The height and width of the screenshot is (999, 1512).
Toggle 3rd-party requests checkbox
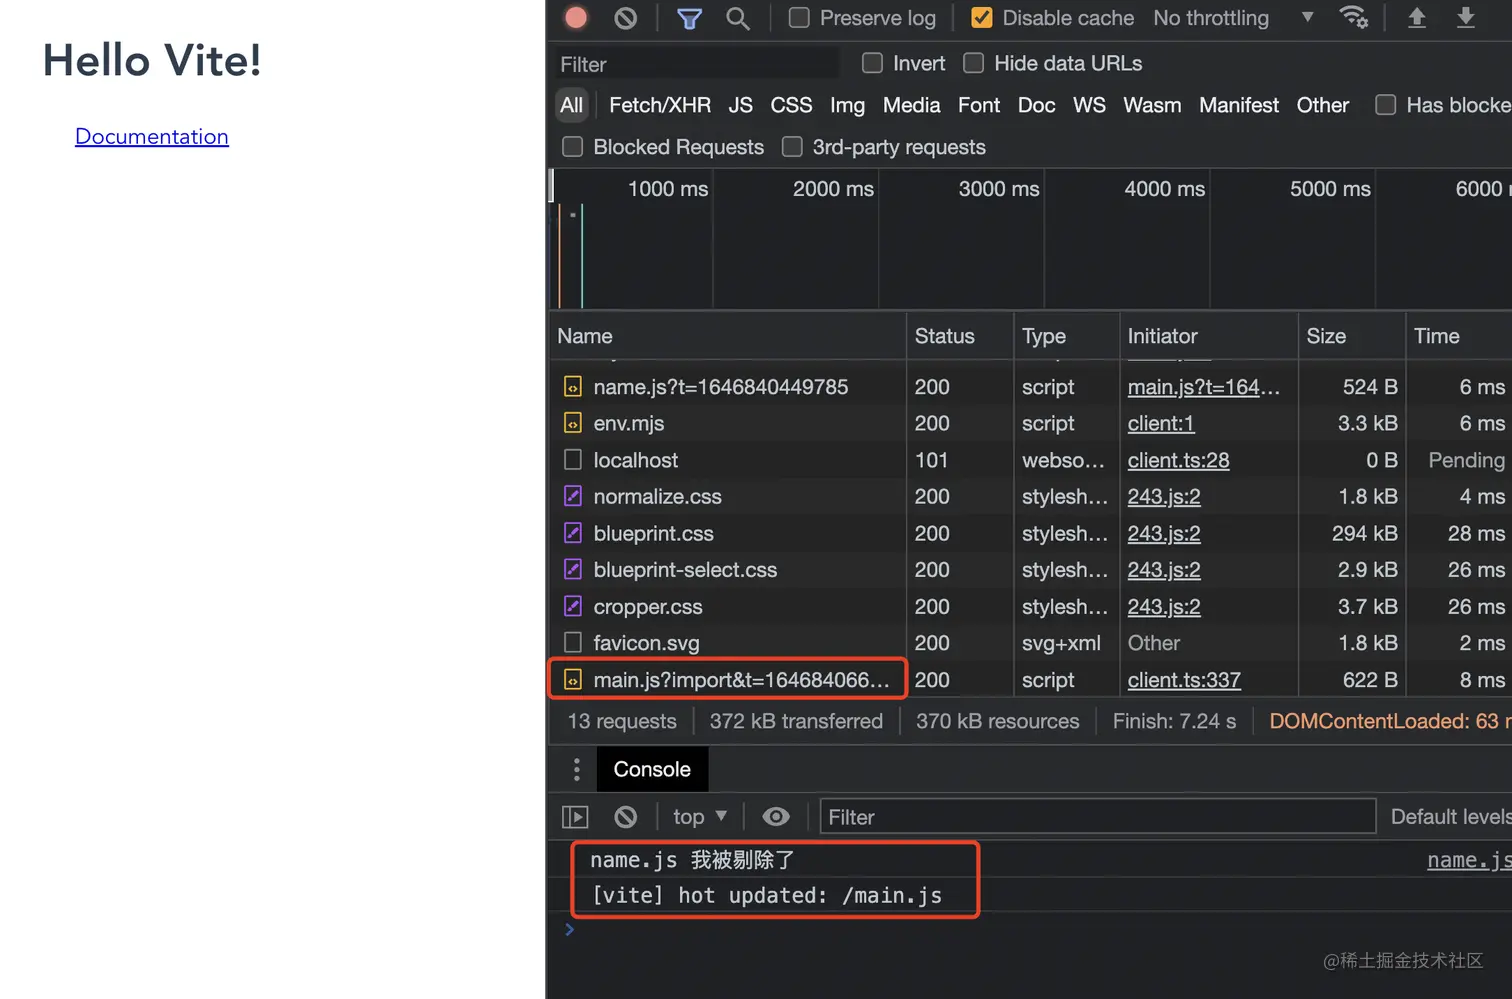792,147
